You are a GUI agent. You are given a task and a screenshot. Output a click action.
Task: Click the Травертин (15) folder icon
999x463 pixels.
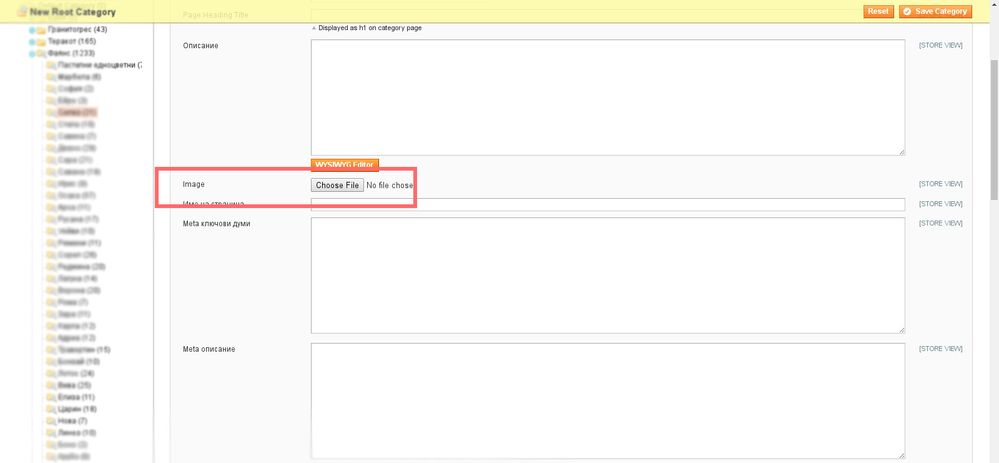51,350
